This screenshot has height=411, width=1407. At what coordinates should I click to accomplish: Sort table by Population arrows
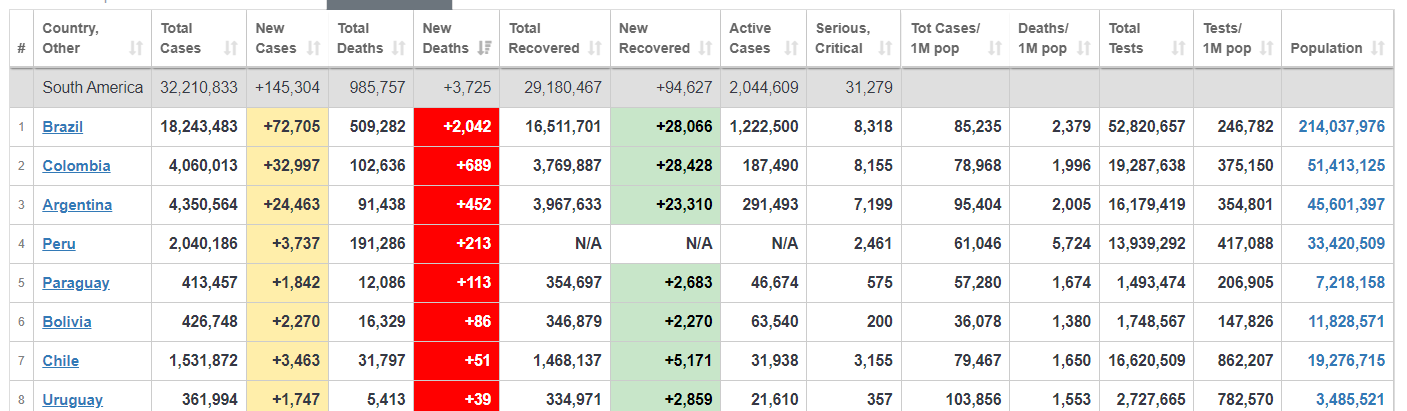point(1378,48)
